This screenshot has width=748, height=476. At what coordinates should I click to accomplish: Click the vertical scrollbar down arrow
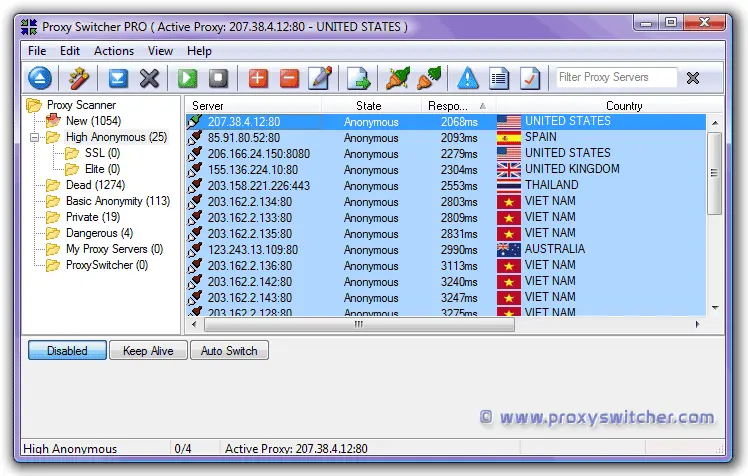pyautogui.click(x=715, y=308)
